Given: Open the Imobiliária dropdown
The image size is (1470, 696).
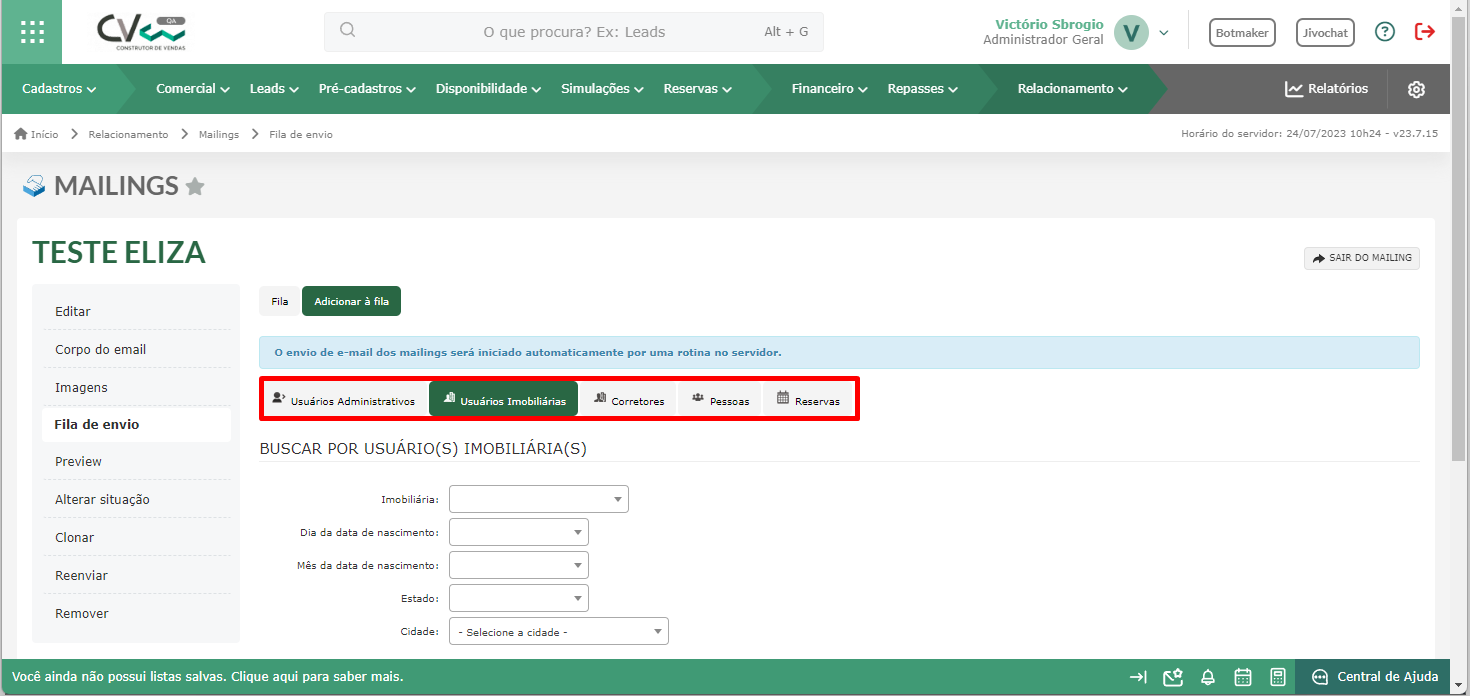Looking at the screenshot, I should (x=539, y=499).
